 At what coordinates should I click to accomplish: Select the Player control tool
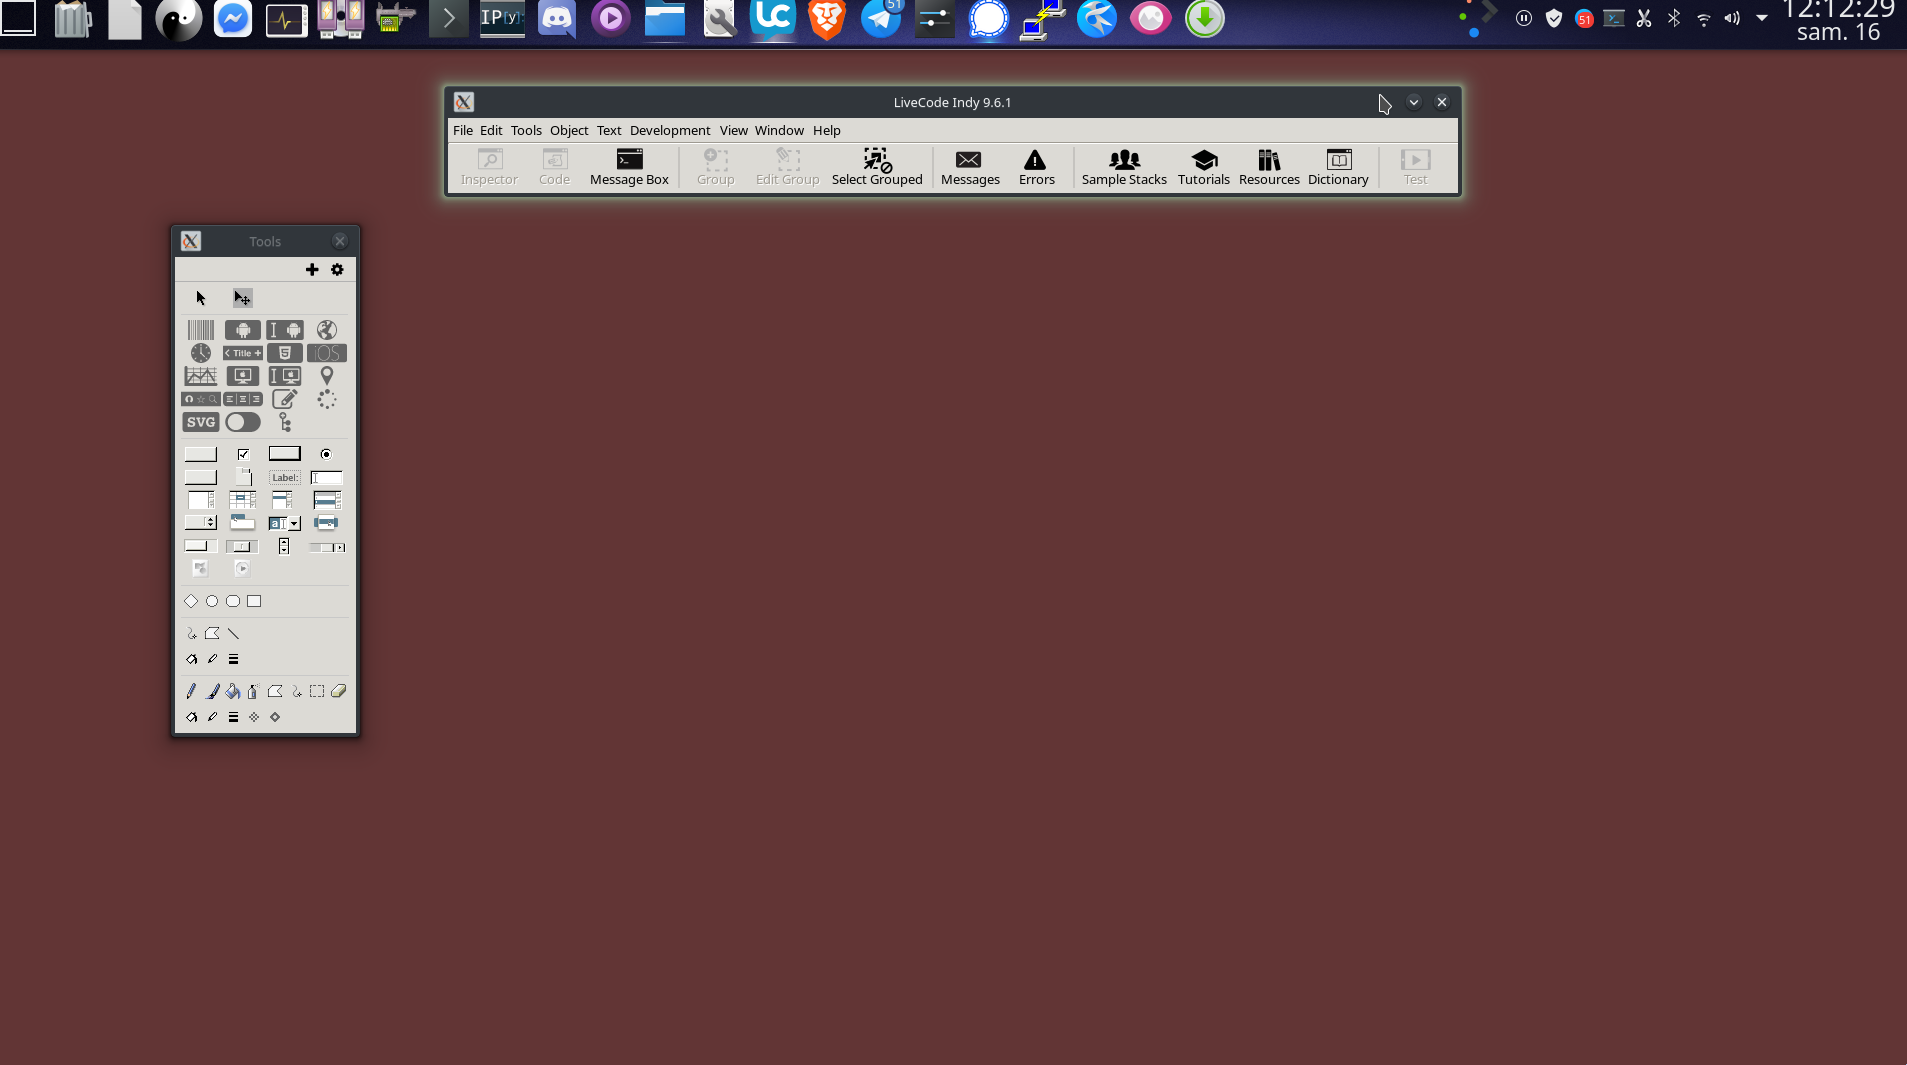pyautogui.click(x=242, y=568)
